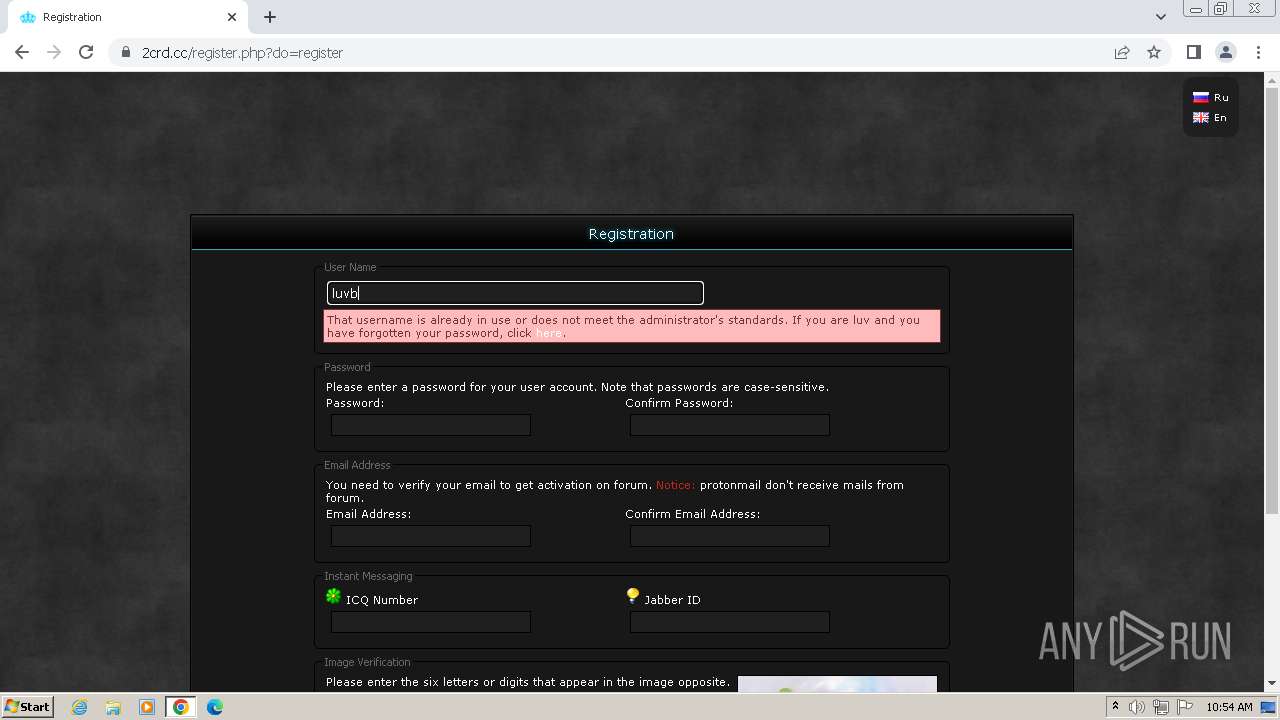Click the green ICQ flower icon

pyautogui.click(x=334, y=596)
